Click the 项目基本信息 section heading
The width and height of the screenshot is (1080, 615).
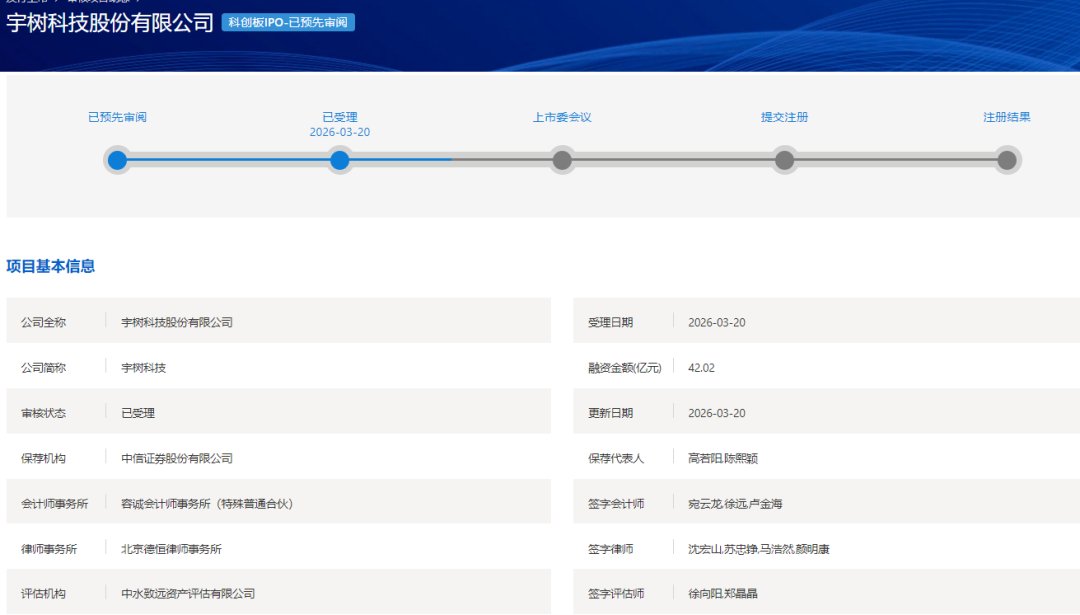click(52, 268)
